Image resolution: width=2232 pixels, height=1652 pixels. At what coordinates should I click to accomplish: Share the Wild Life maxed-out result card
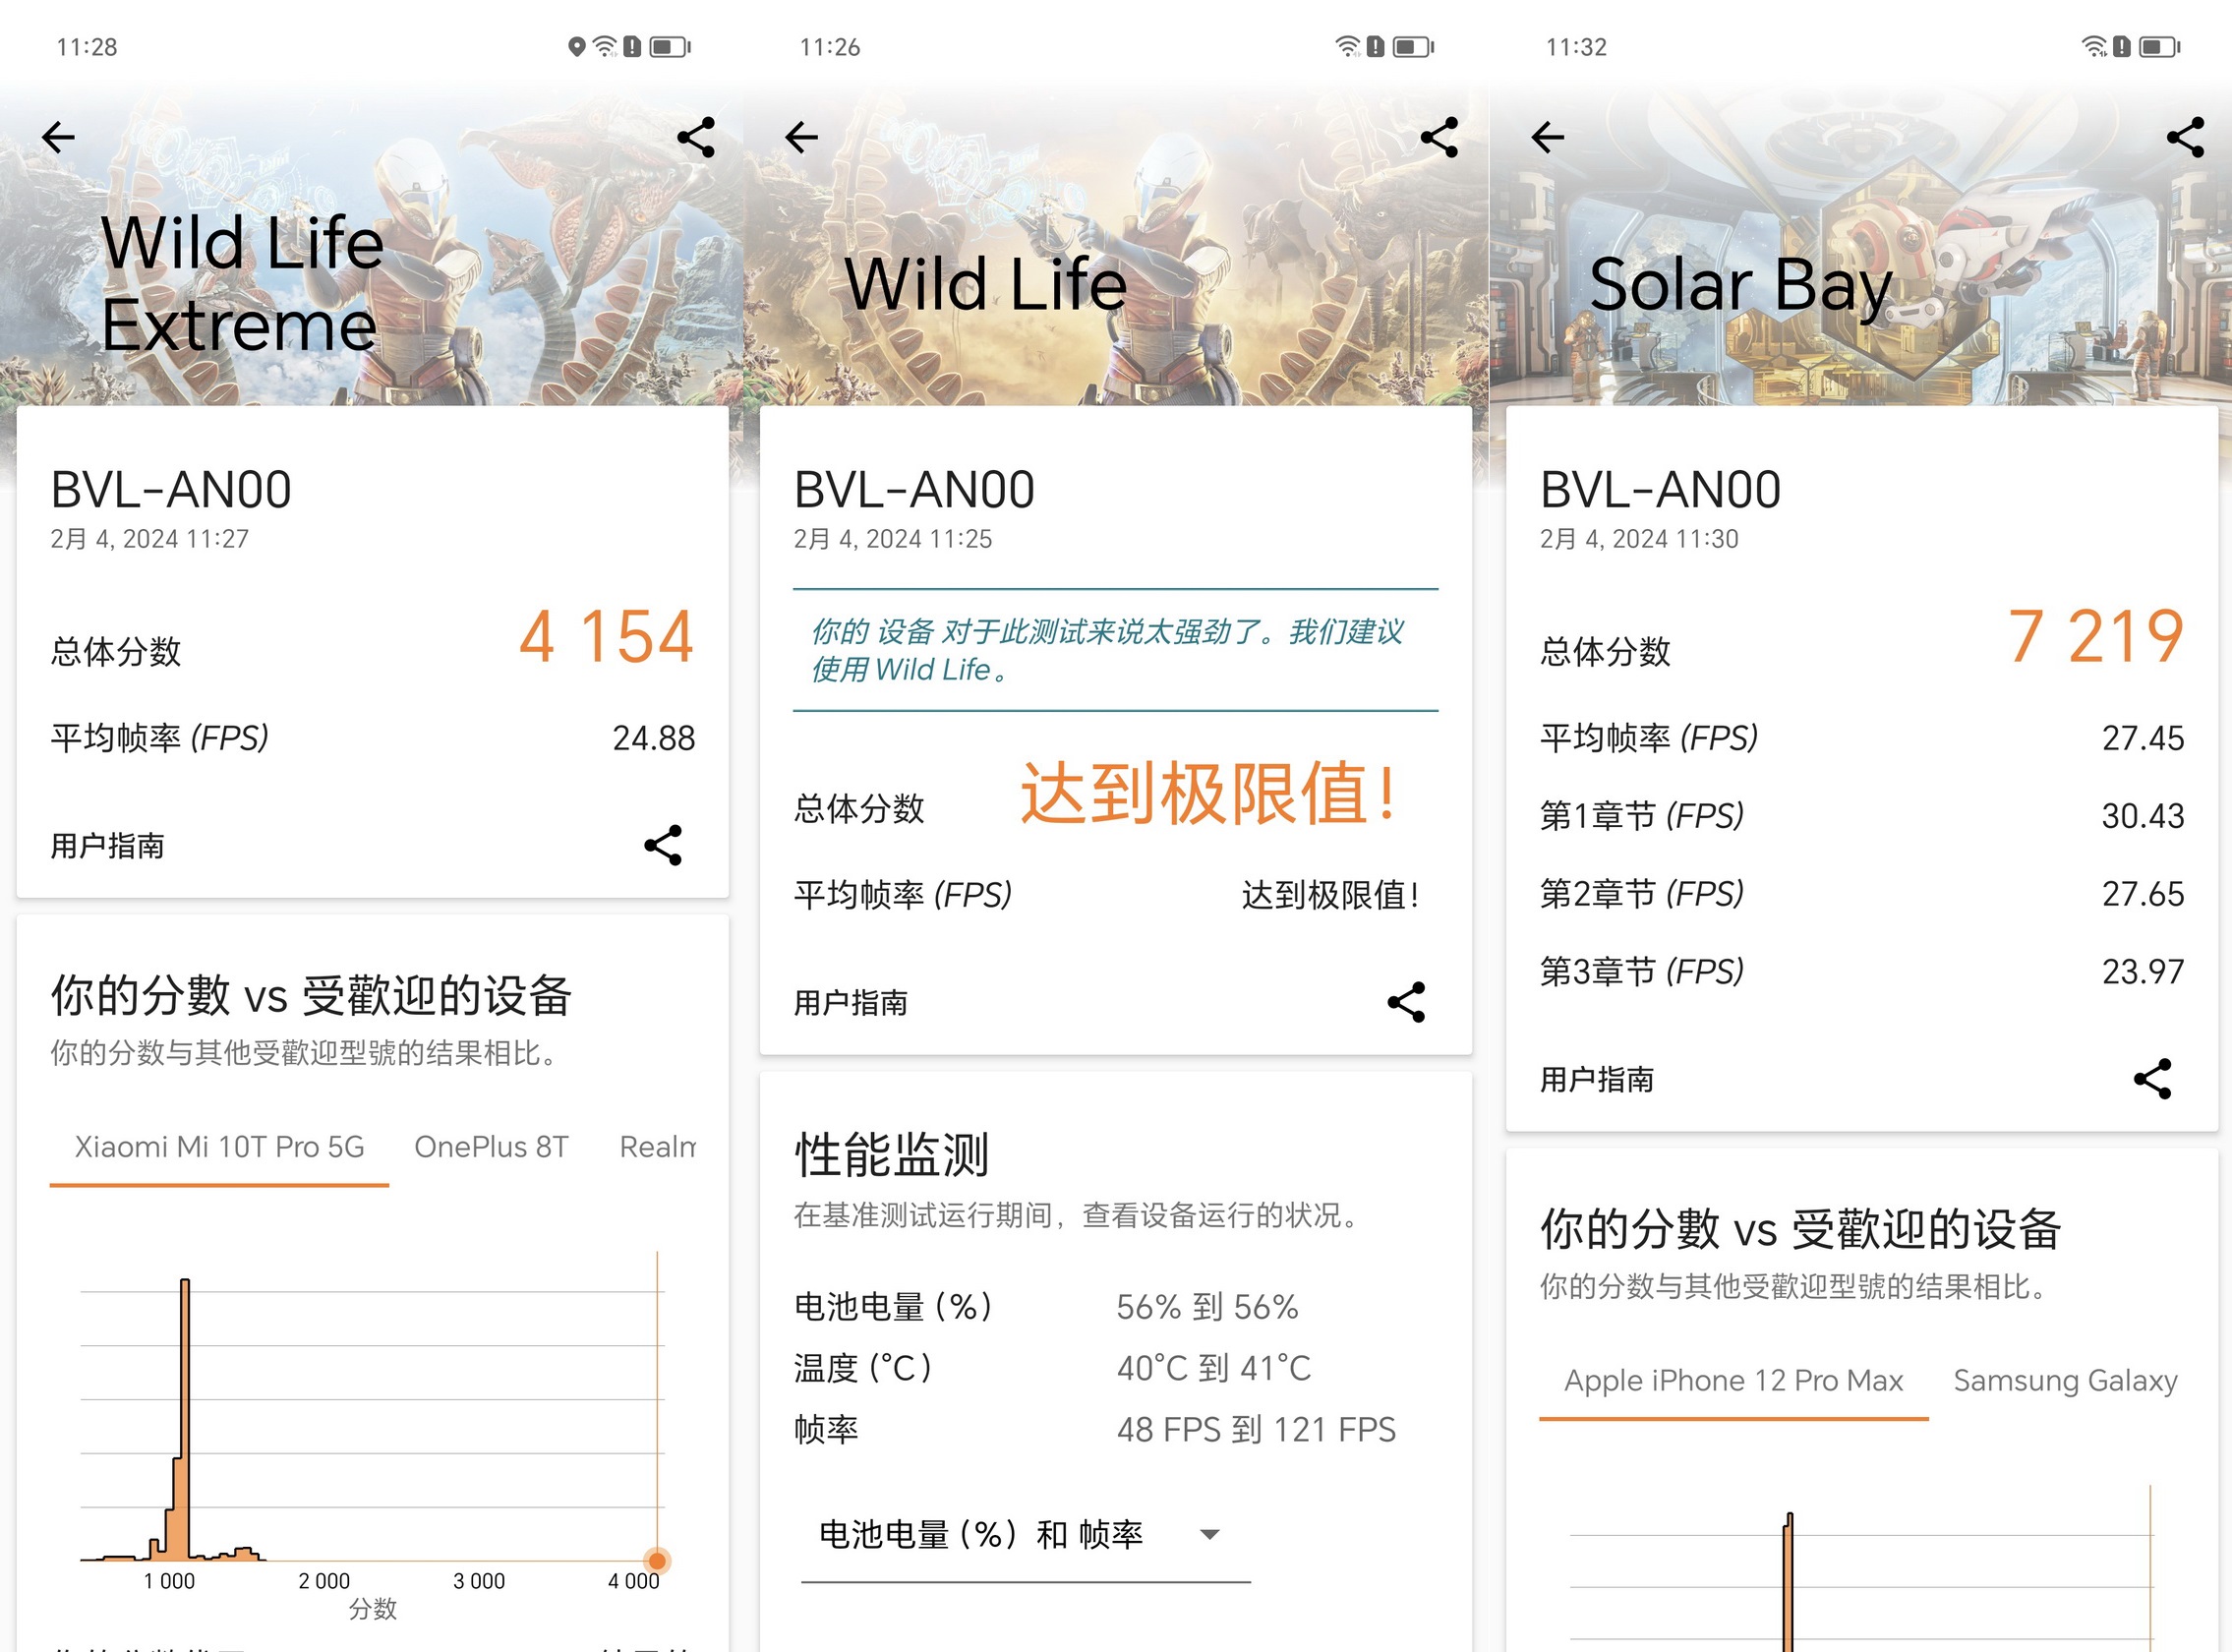[x=1406, y=1001]
